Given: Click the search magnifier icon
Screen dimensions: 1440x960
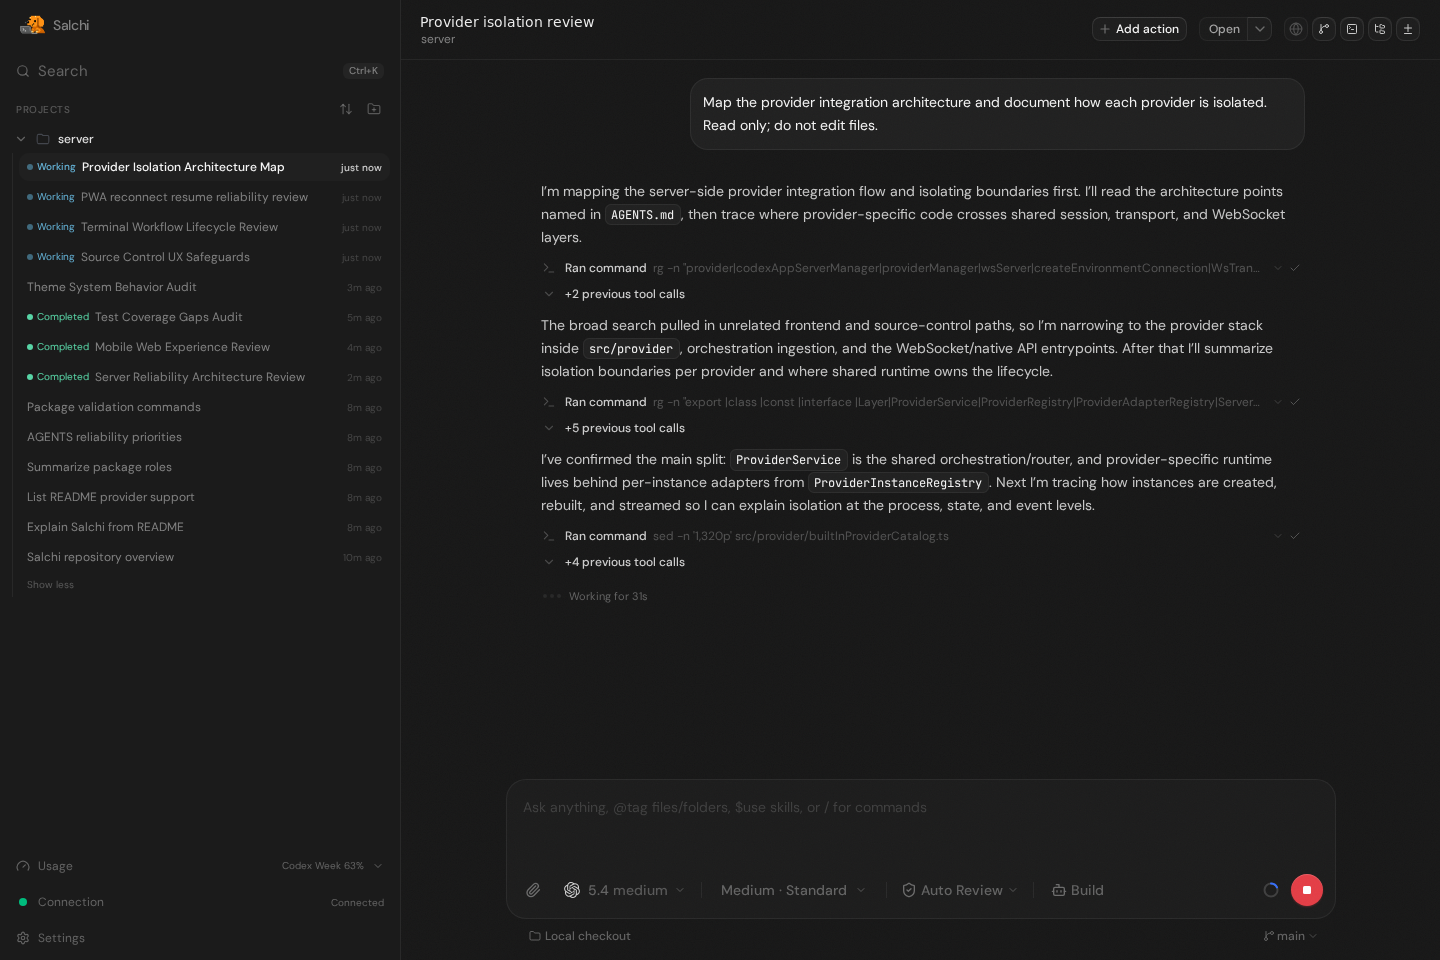Looking at the screenshot, I should click(x=23, y=71).
